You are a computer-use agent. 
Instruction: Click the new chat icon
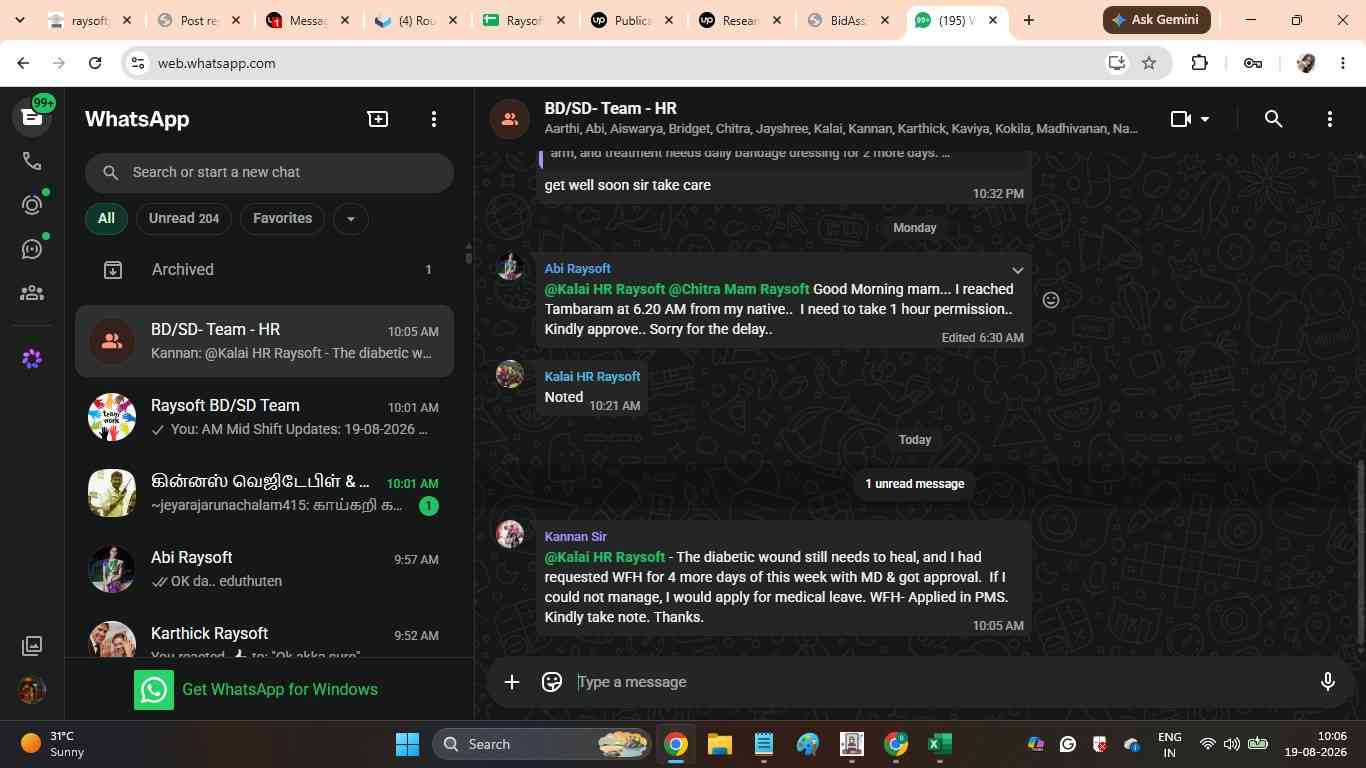click(x=378, y=119)
